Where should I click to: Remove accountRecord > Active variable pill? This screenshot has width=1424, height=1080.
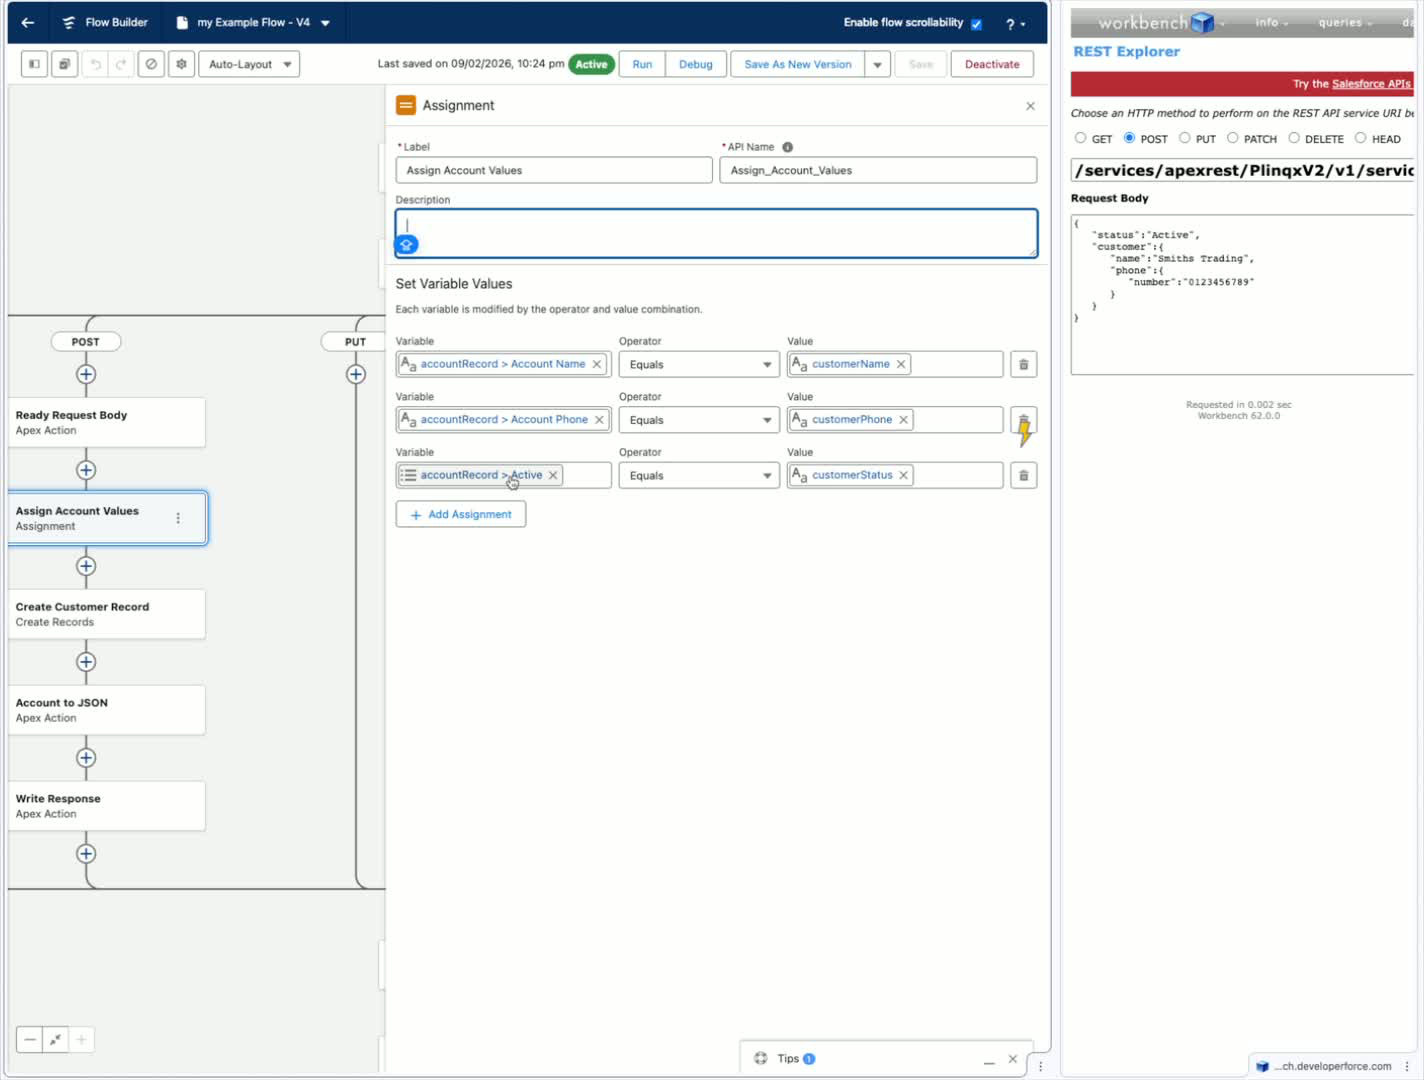tap(553, 475)
